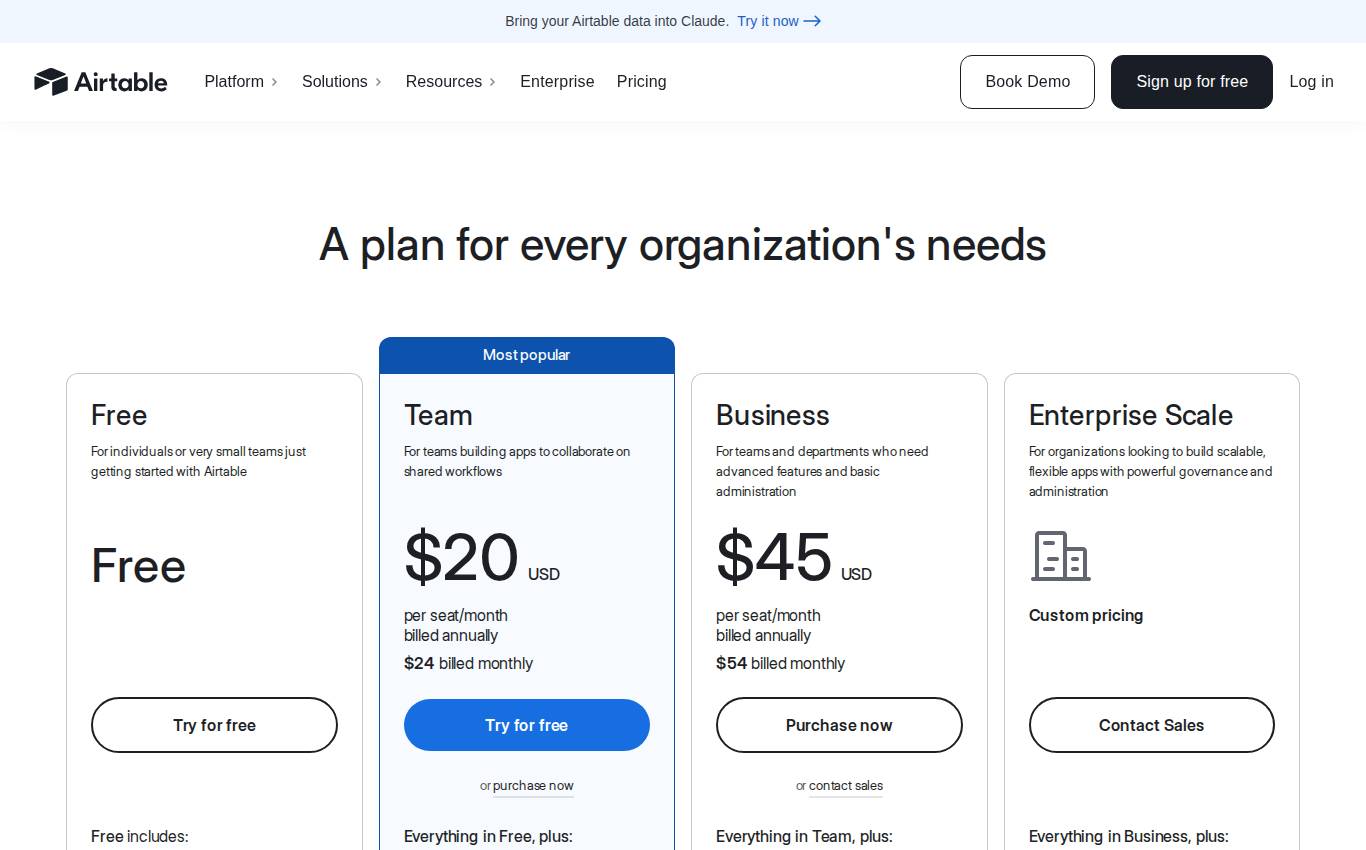Screen dimensions: 1366x850
Task: Click the Business description about basic administration
Action: click(822, 471)
